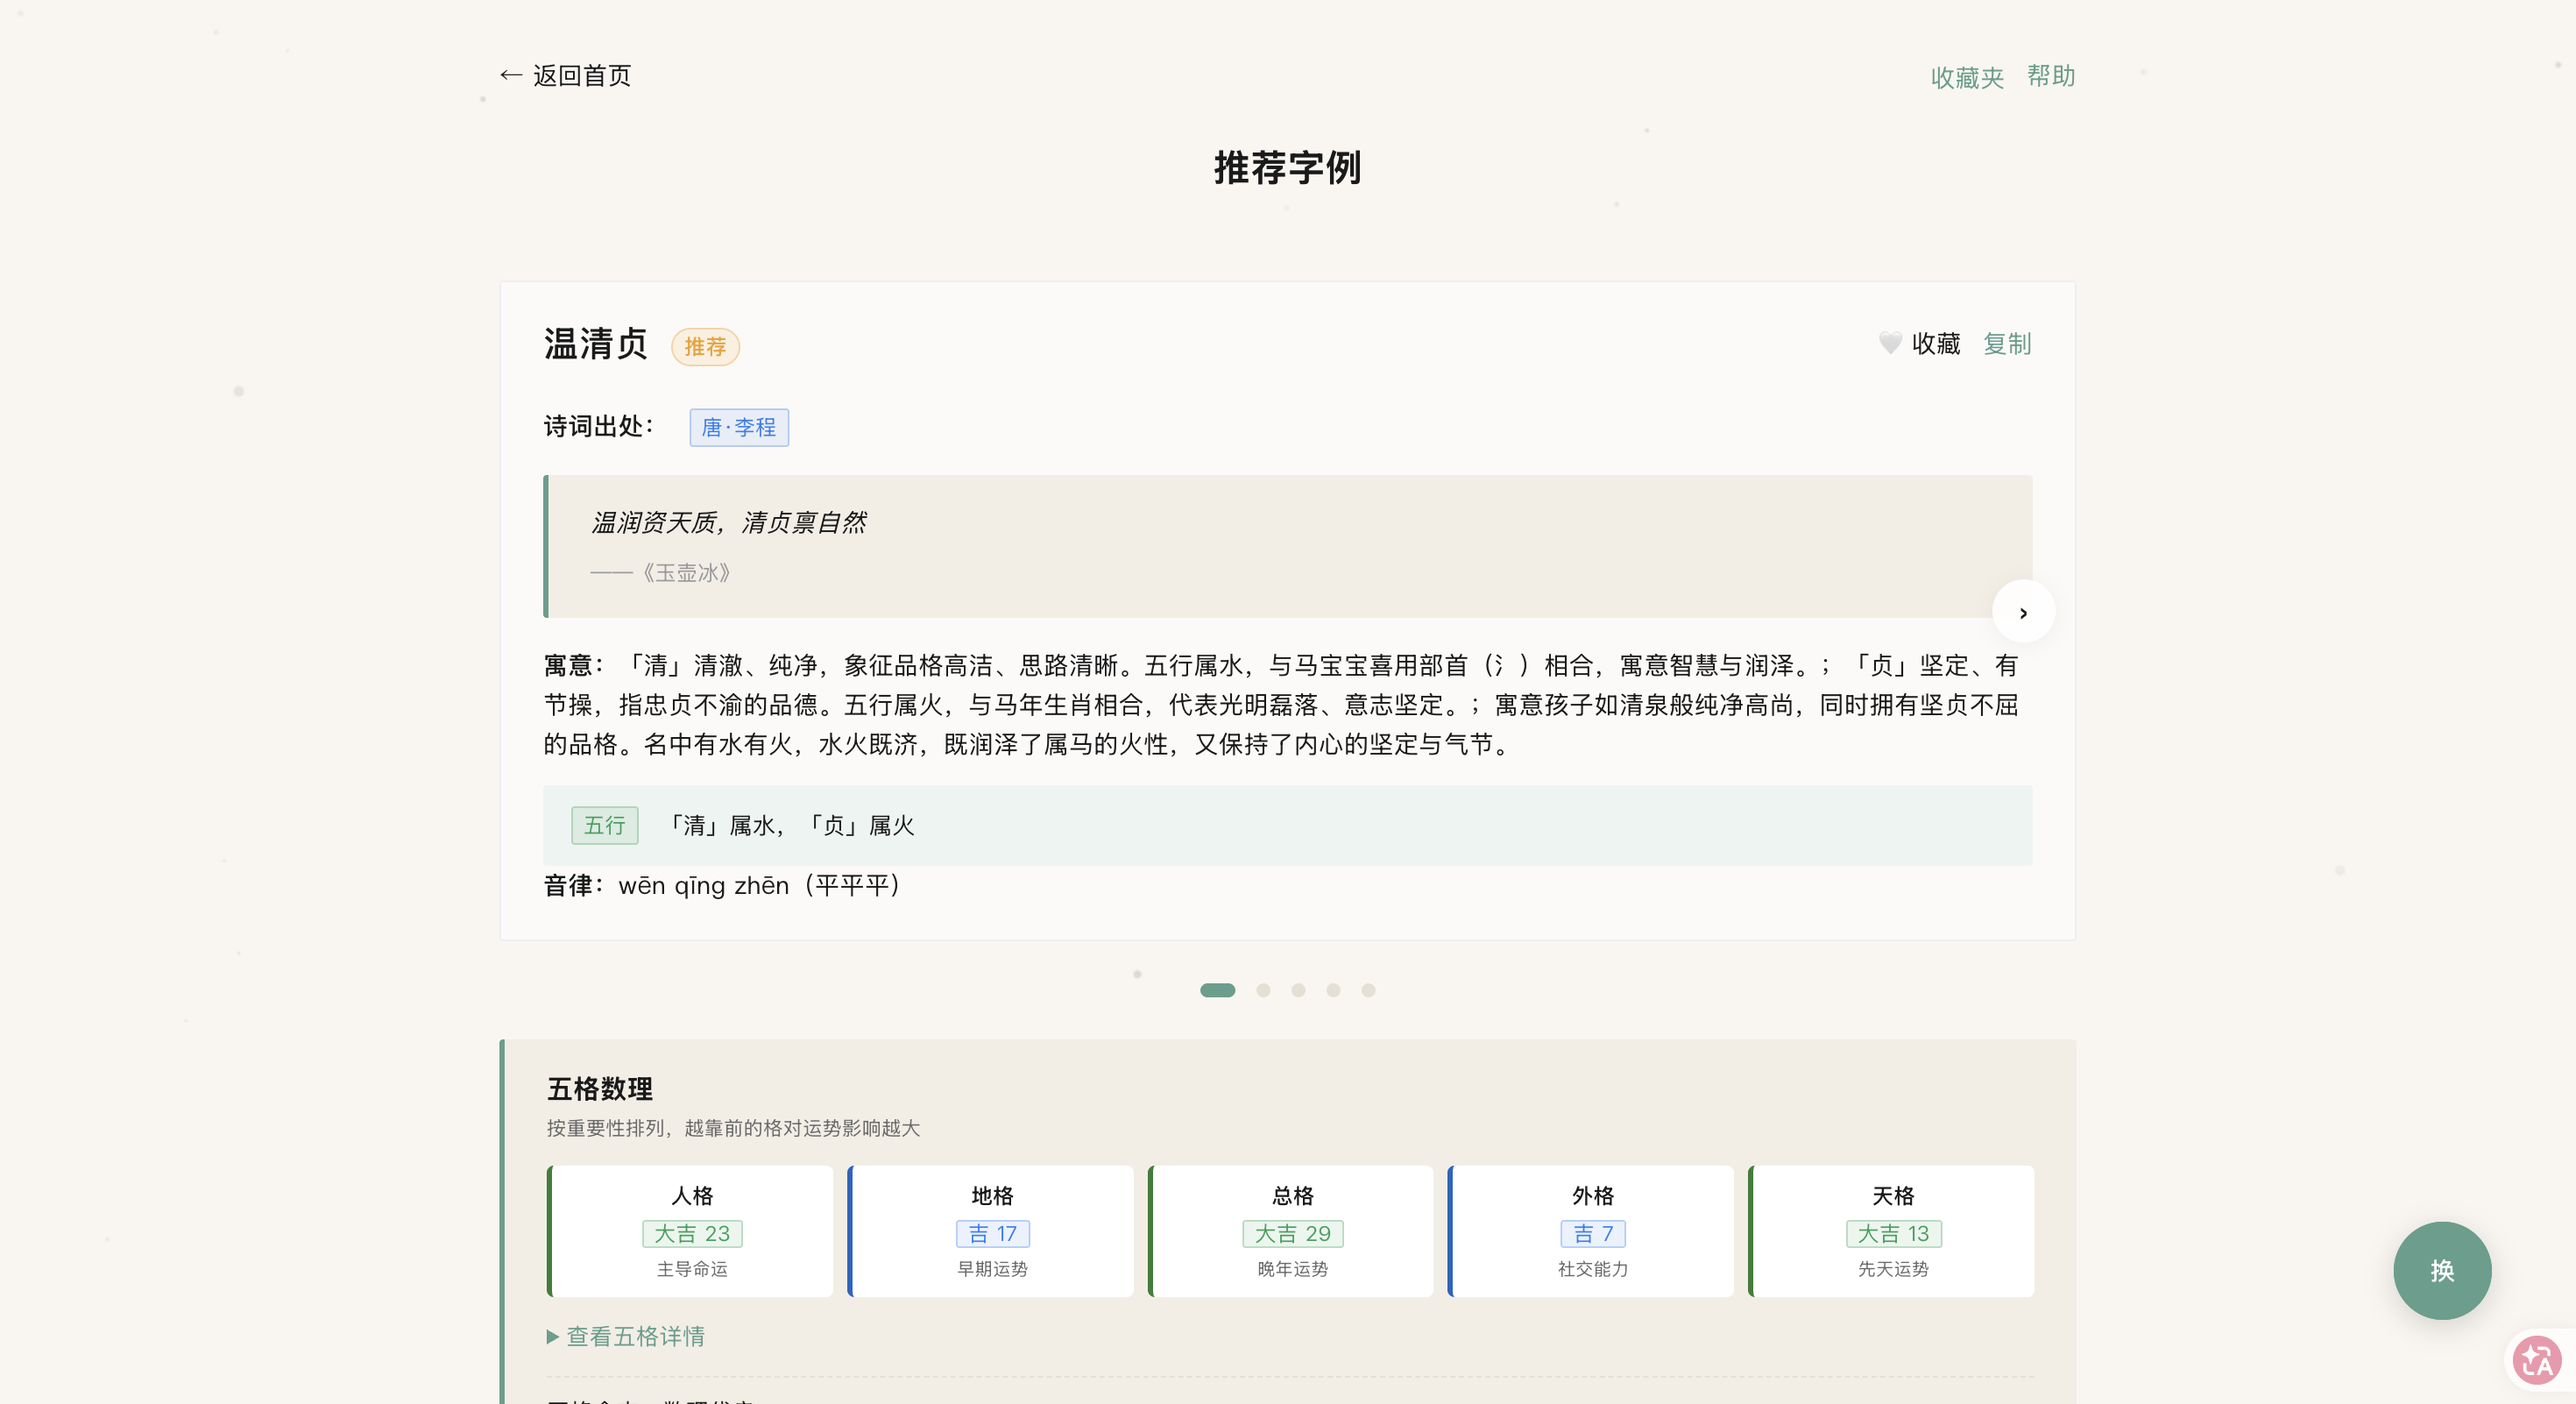Screen dimensions: 2576x1404
Task: Click the 人格 大吉 23 card
Action: (690, 1231)
